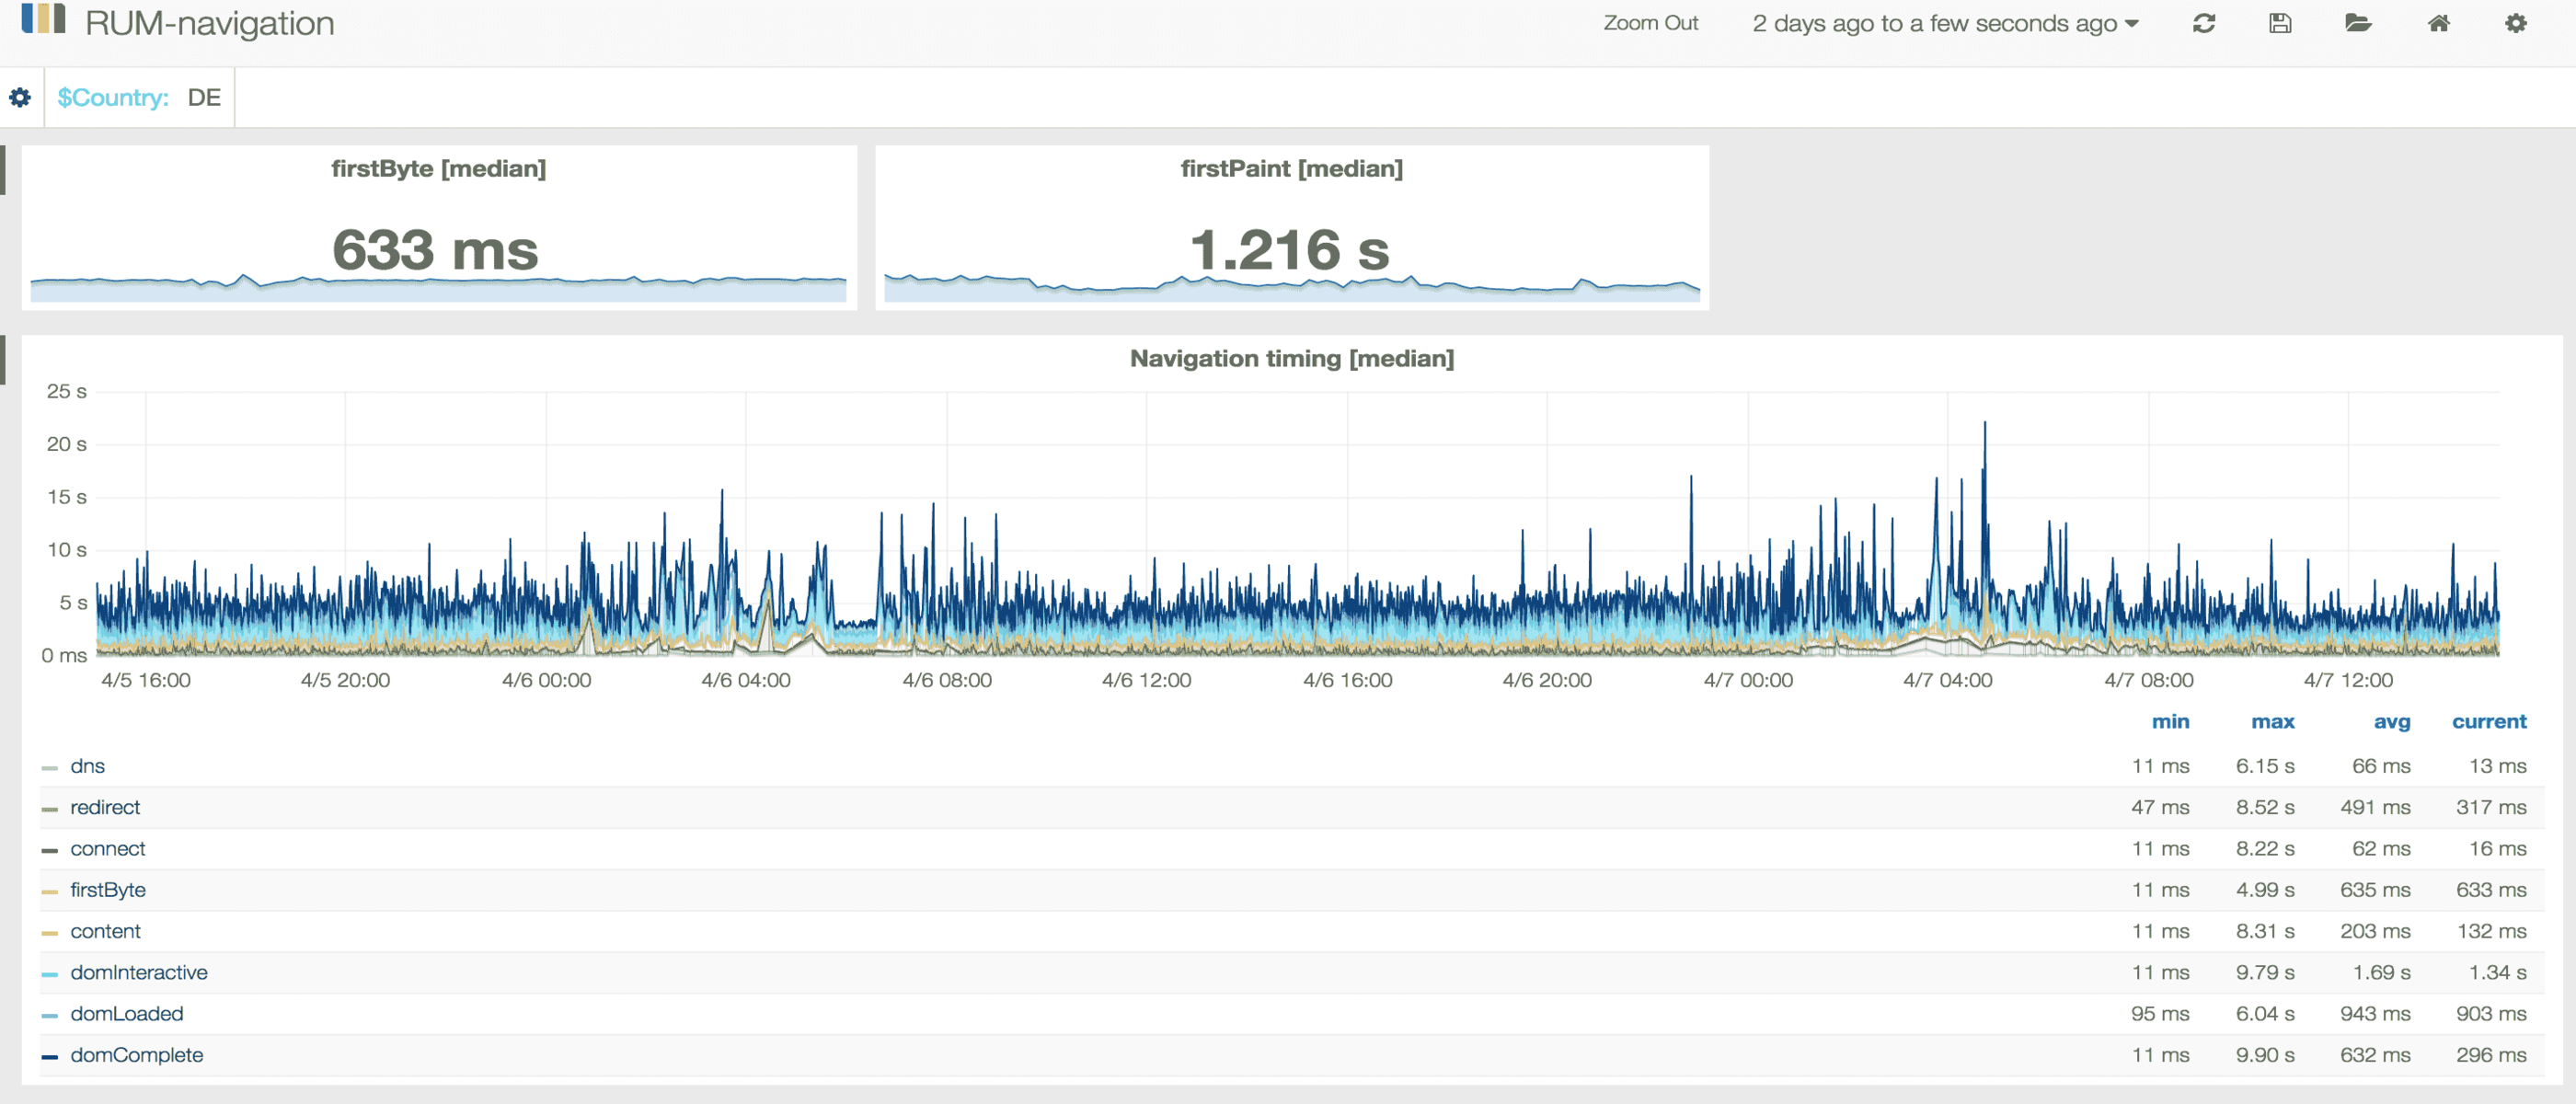Go to the home dashboard icon
This screenshot has width=2576, height=1104.
tap(2439, 23)
